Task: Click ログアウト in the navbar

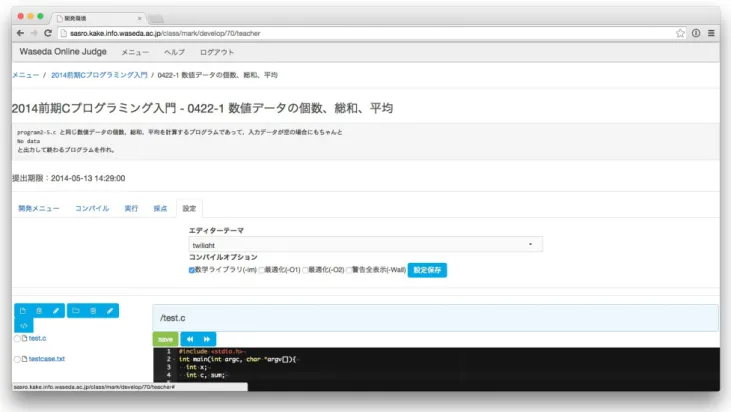Action: (217, 52)
